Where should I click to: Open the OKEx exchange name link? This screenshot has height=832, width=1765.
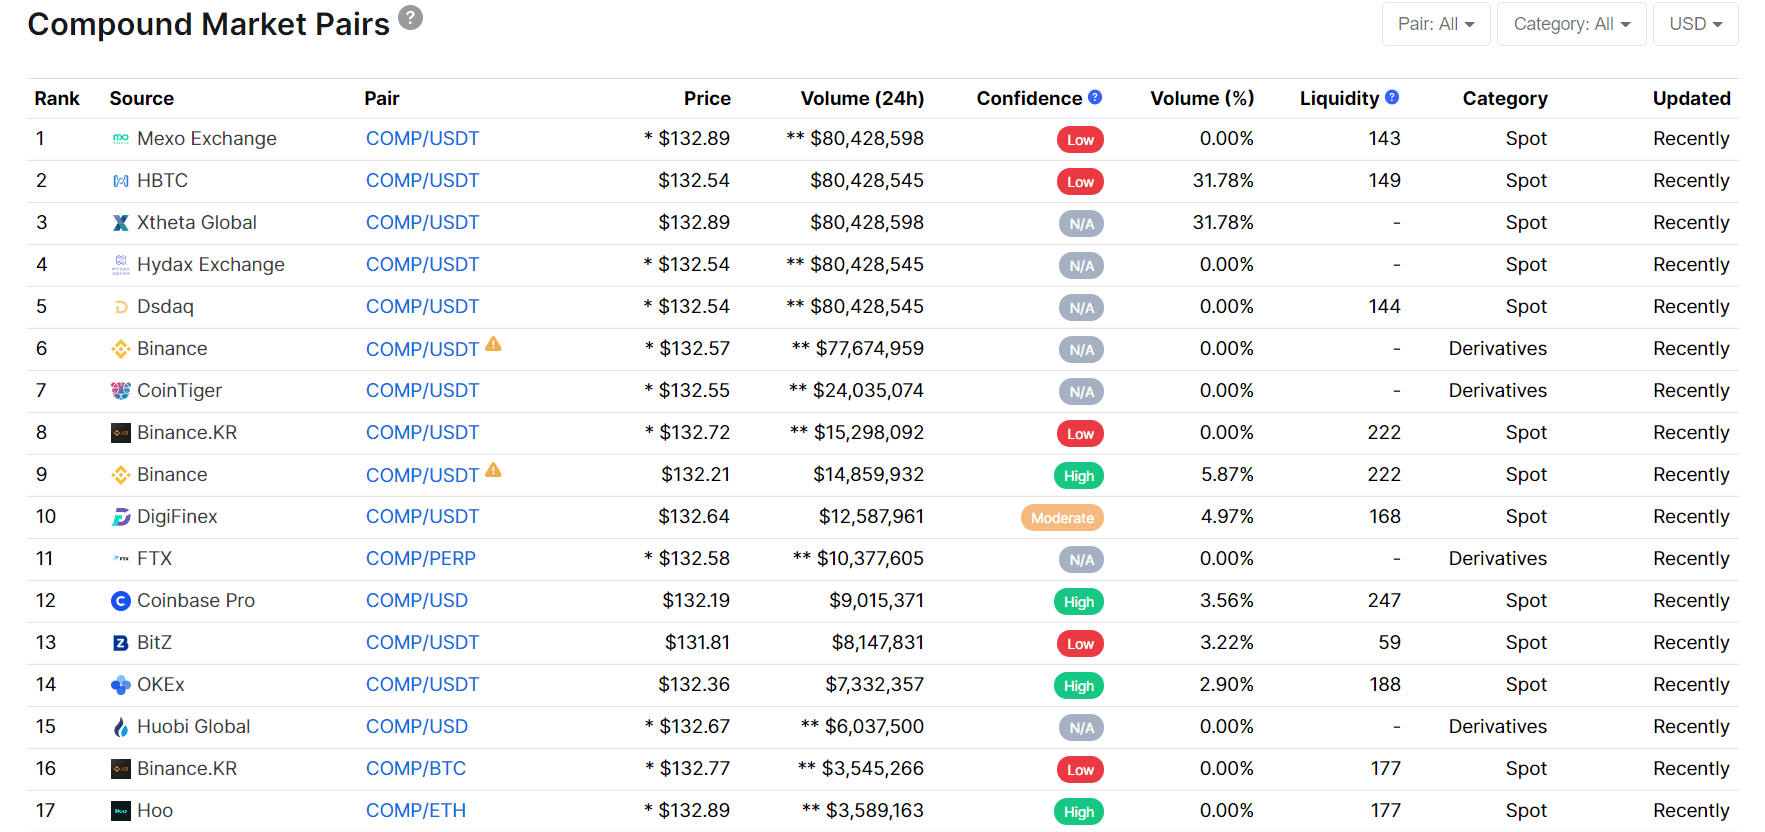pos(161,685)
